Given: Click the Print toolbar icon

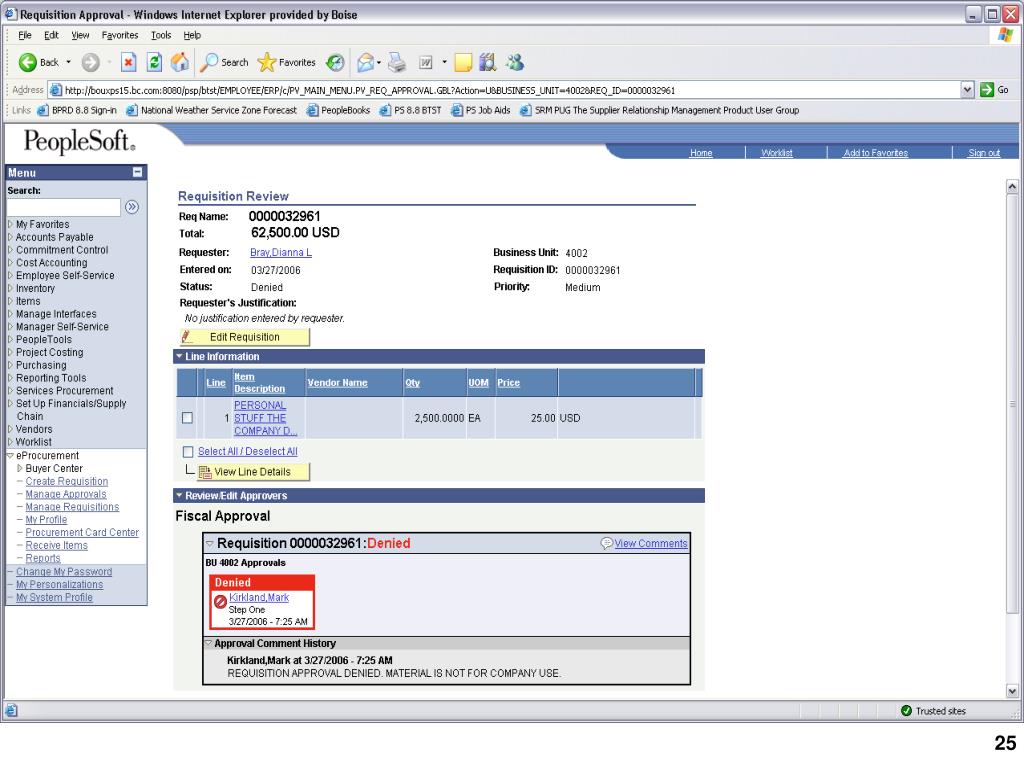Looking at the screenshot, I should point(396,63).
